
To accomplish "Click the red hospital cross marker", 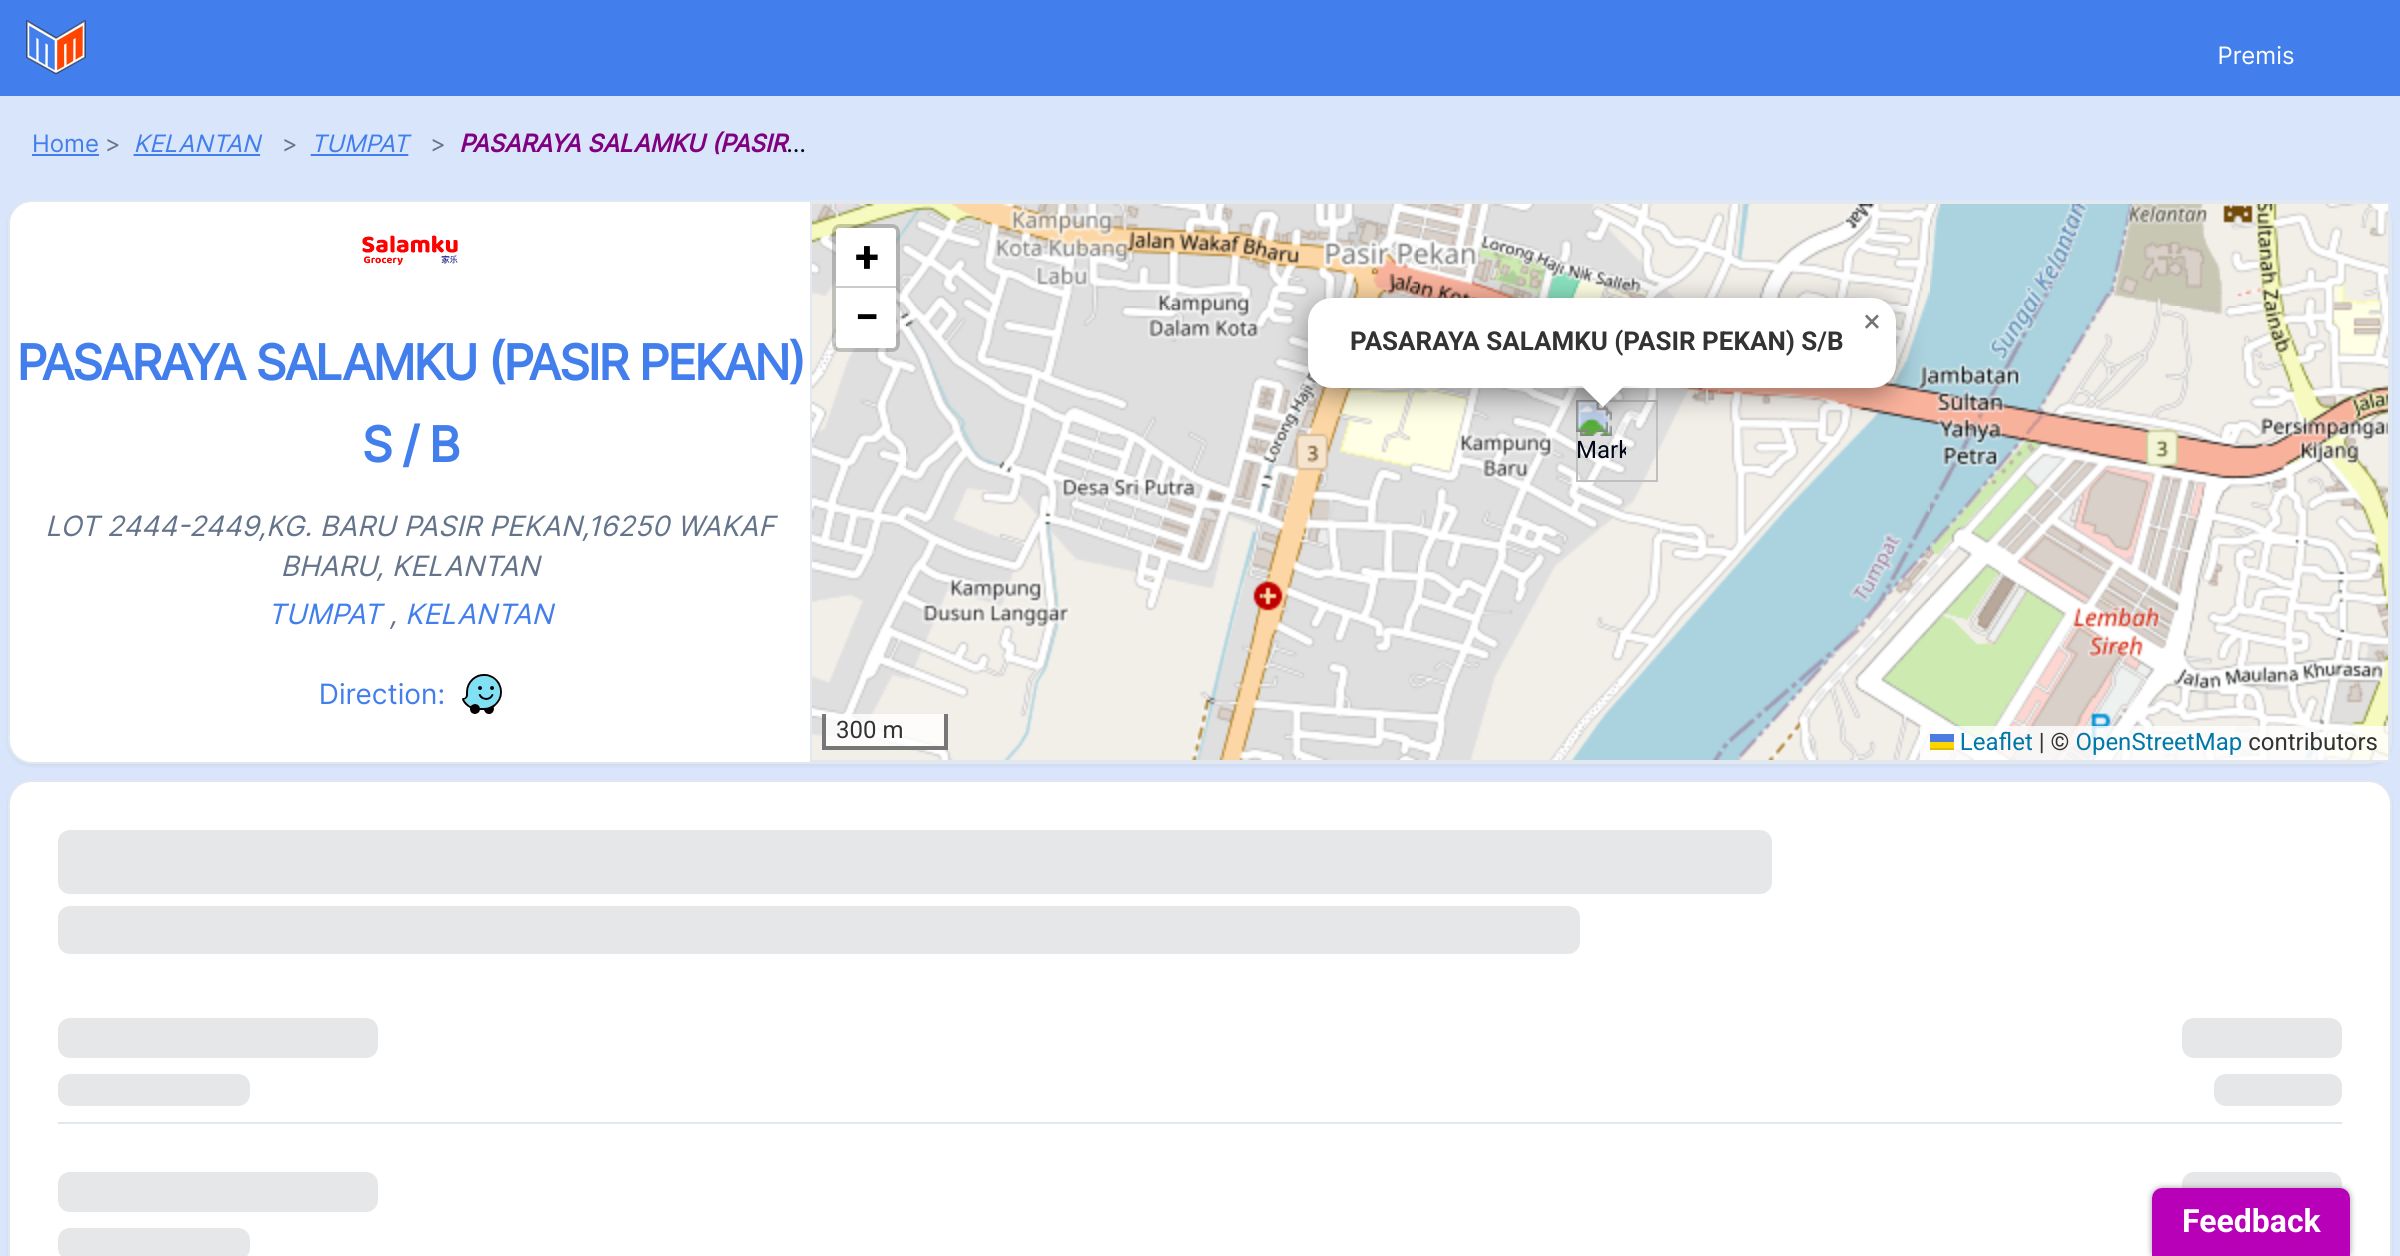I will pyautogui.click(x=1267, y=596).
